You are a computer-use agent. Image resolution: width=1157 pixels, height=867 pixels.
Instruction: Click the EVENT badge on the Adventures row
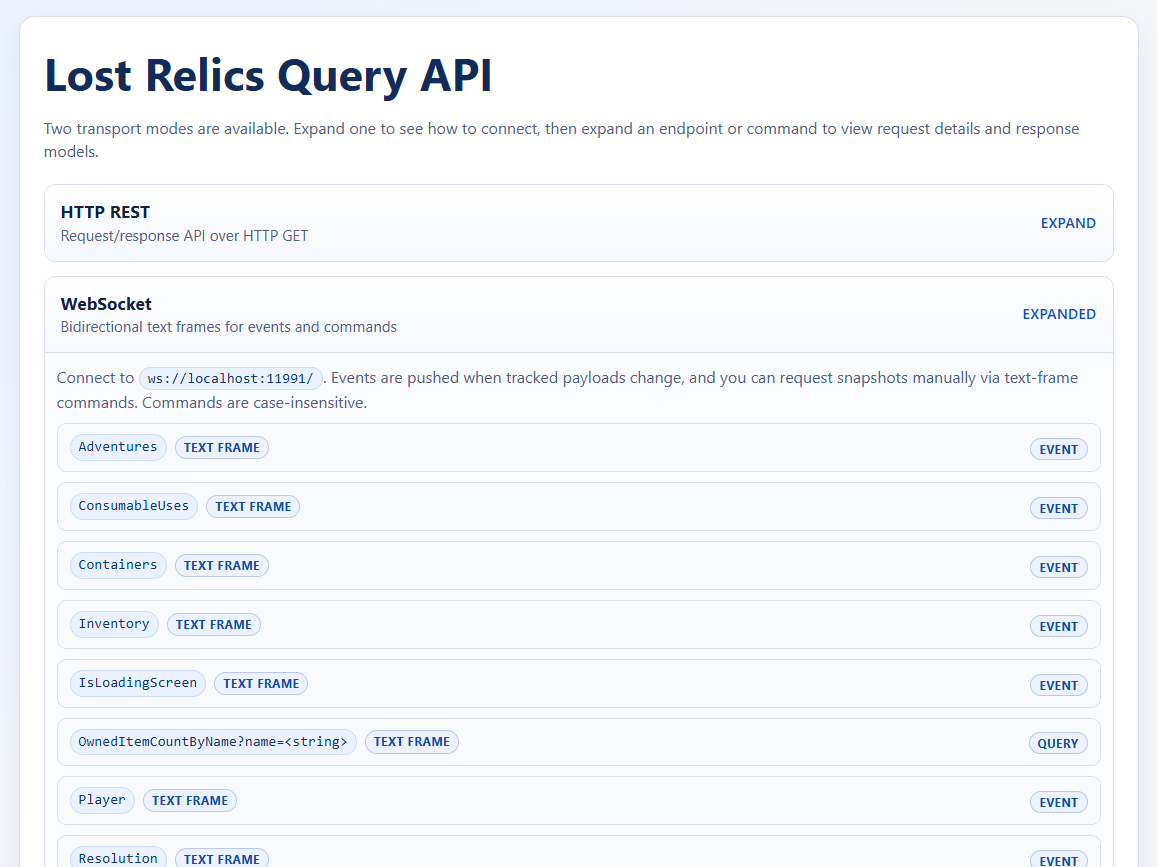click(x=1058, y=449)
